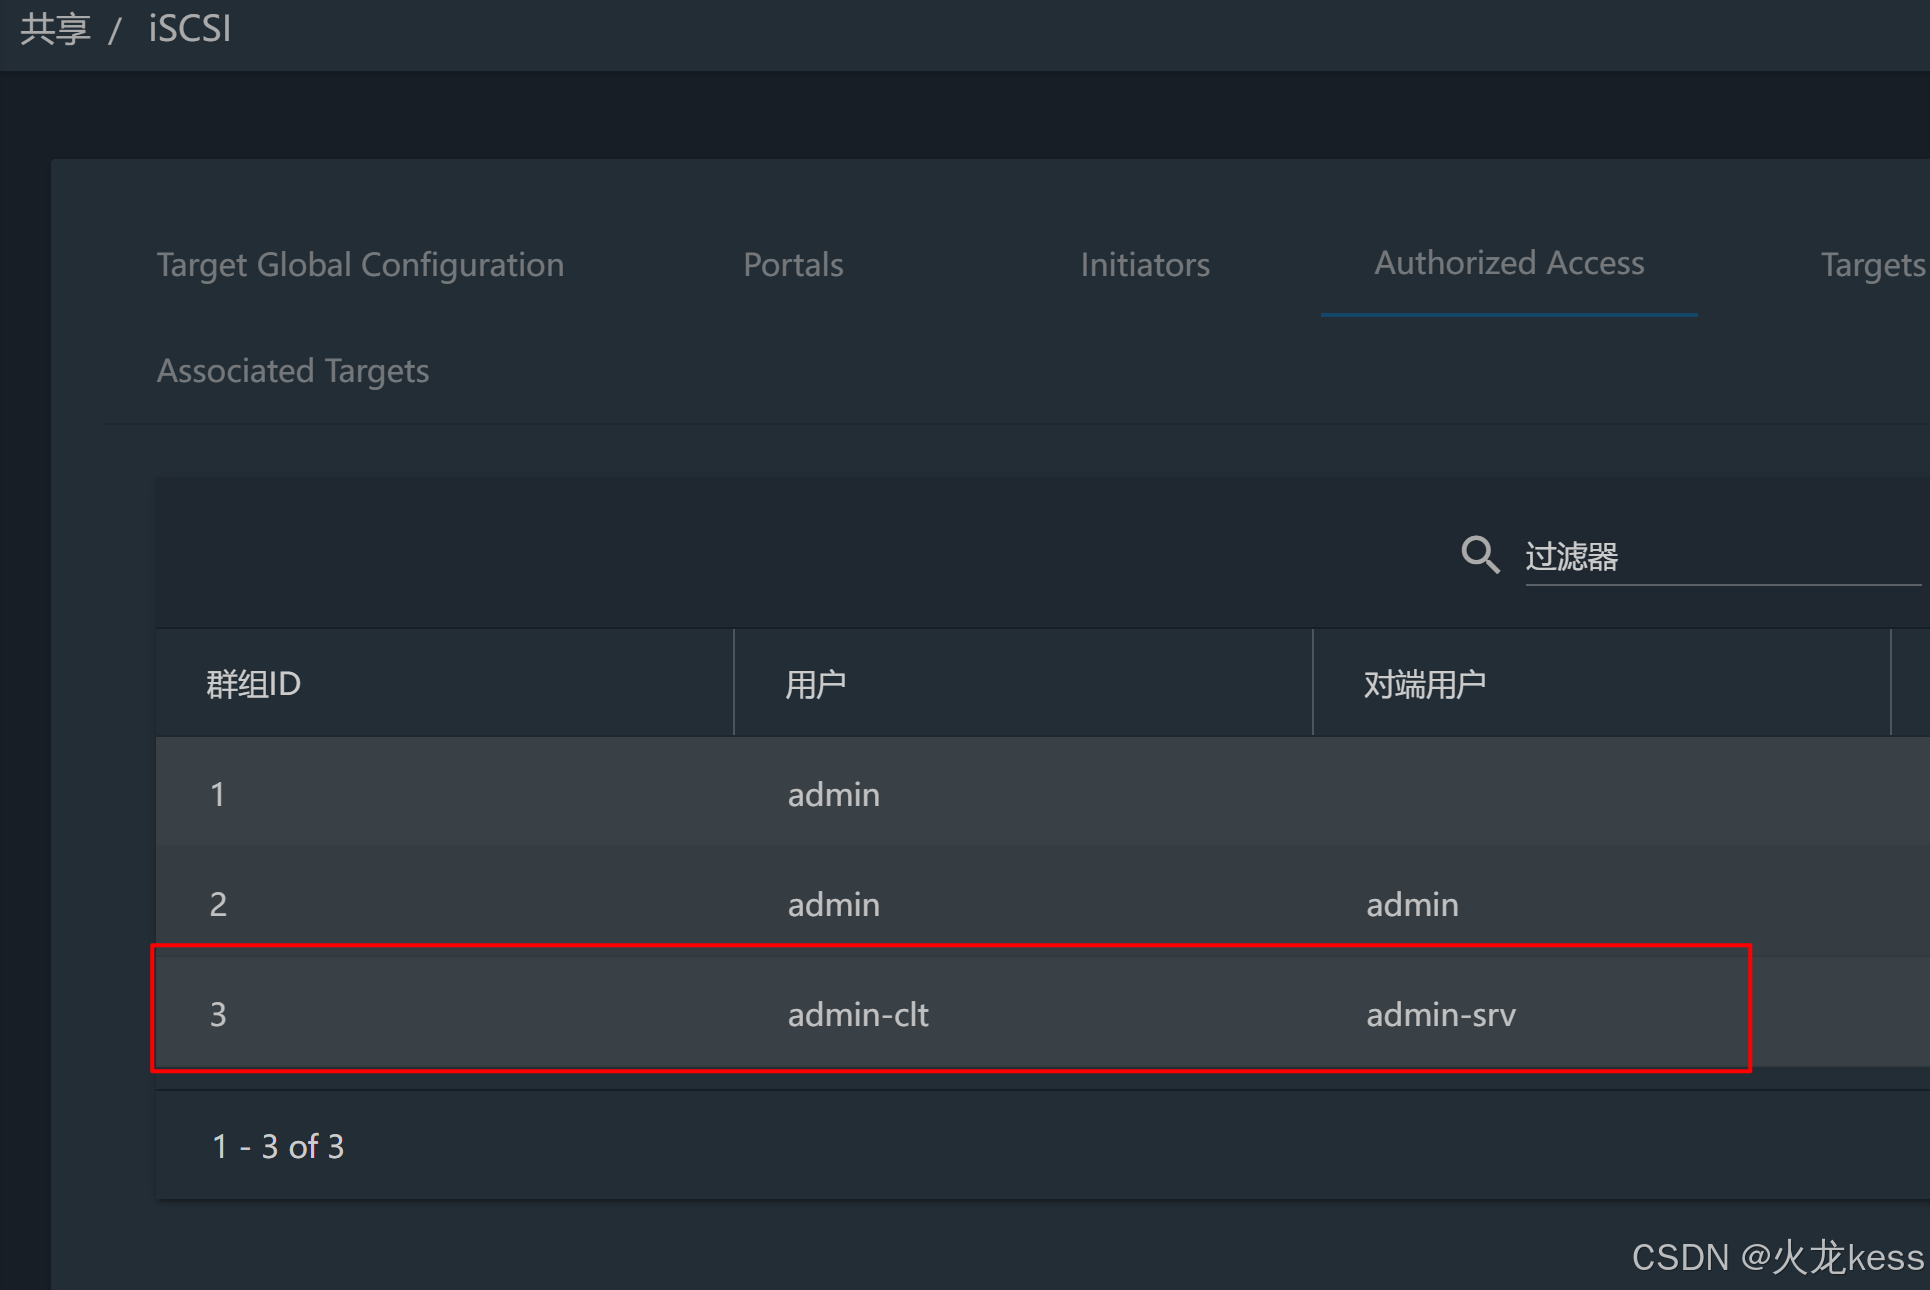
Task: Click the admin-srv peer user cell
Action: (x=1441, y=1015)
